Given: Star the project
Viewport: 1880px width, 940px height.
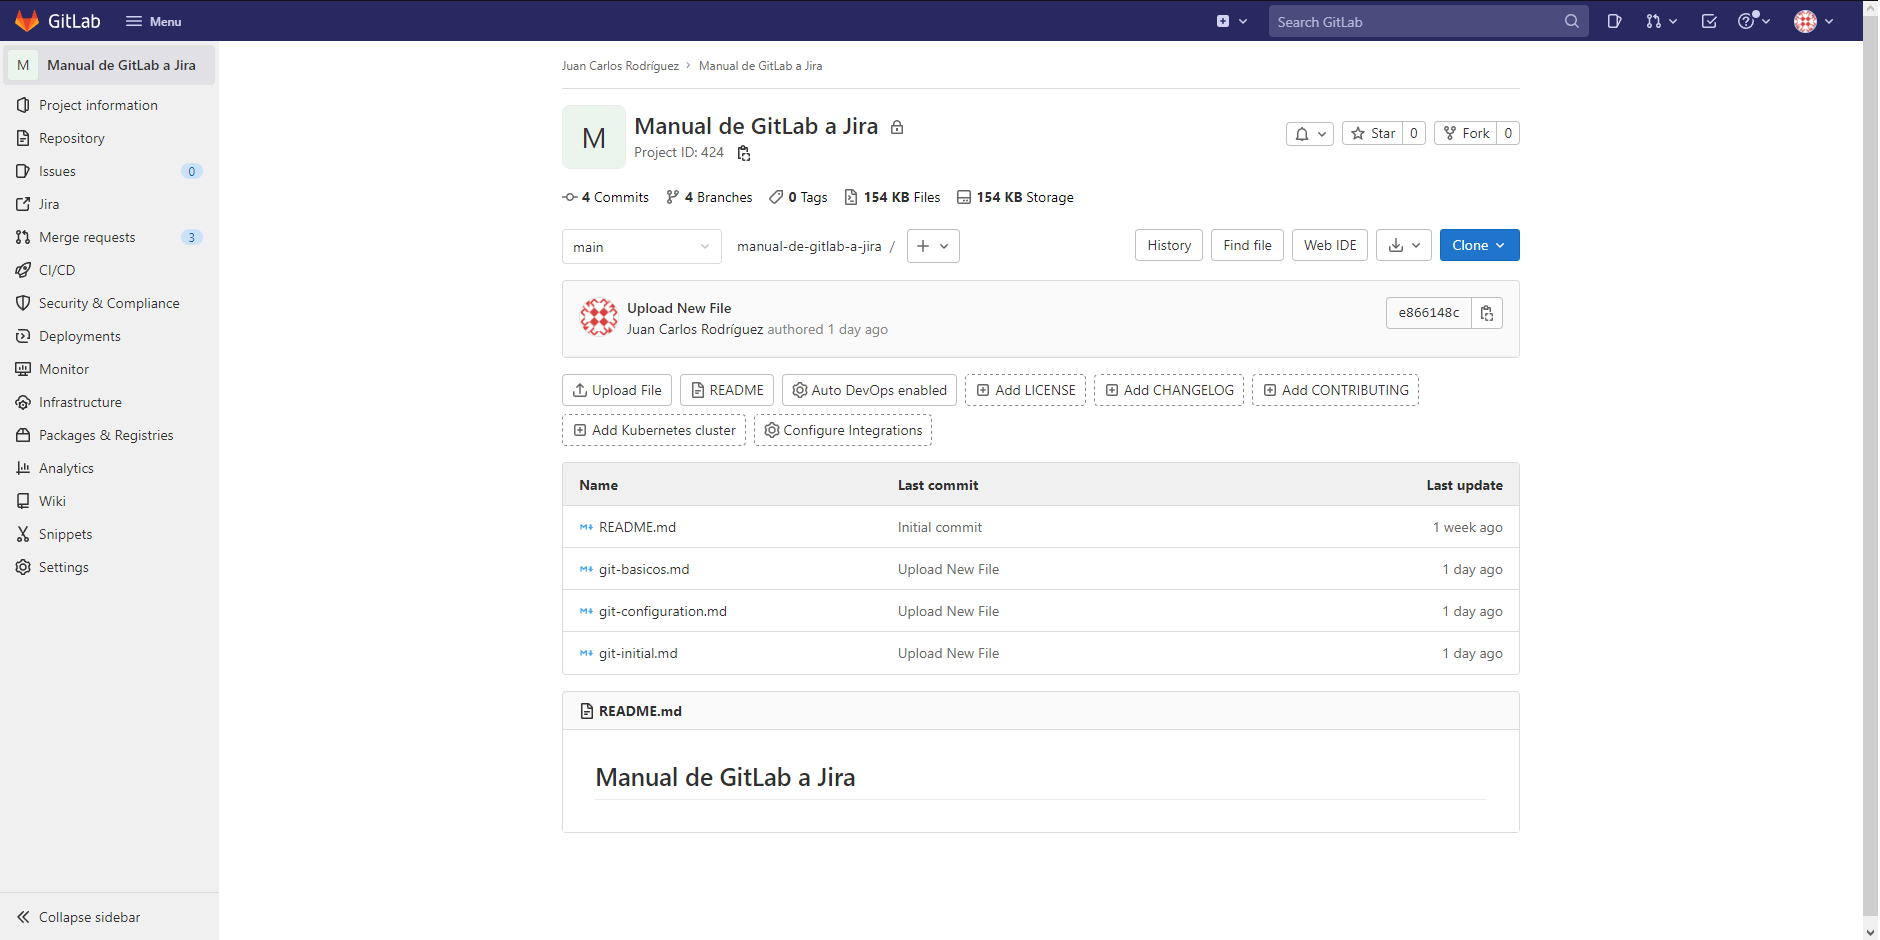Looking at the screenshot, I should tap(1373, 133).
